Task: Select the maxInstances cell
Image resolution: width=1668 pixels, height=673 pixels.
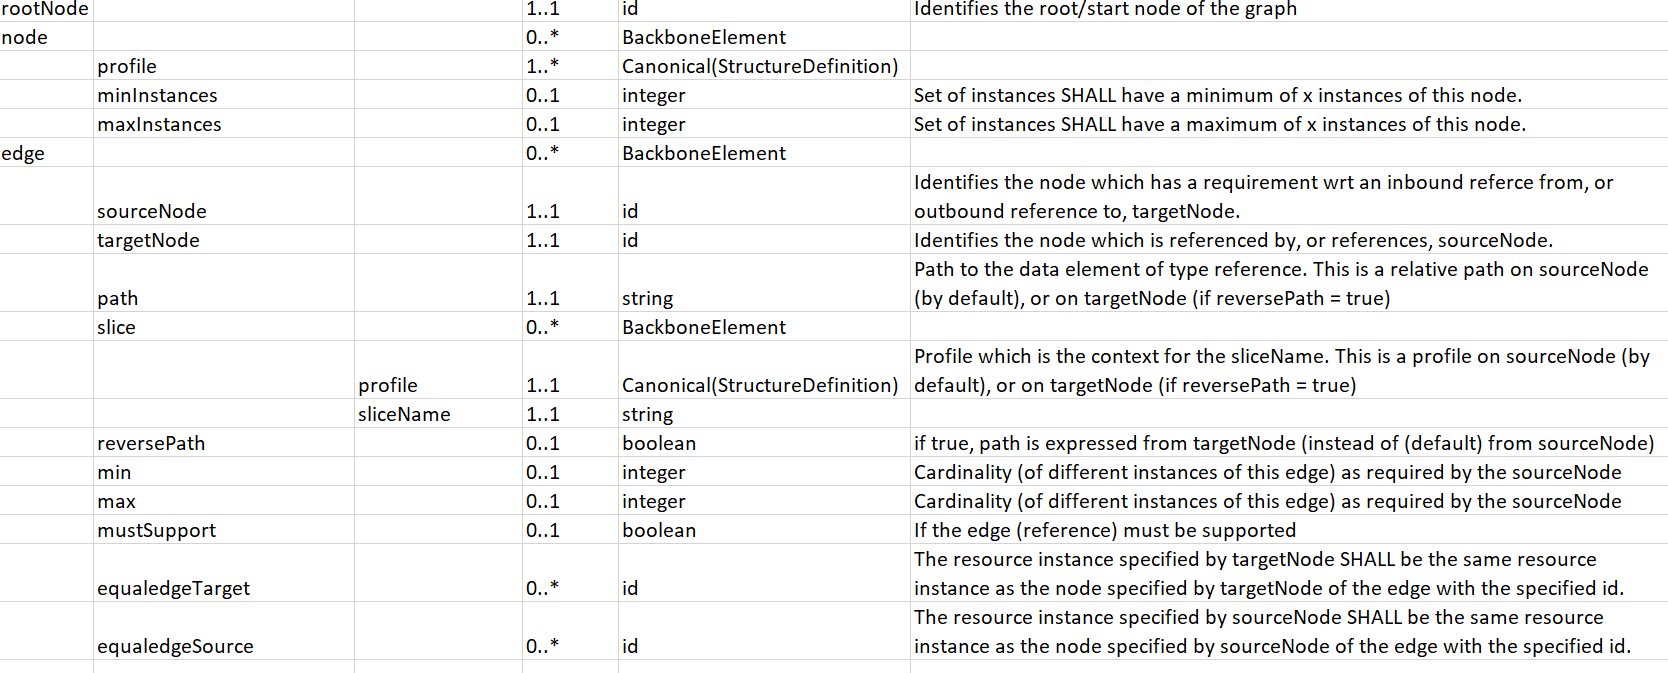Action: (224, 124)
